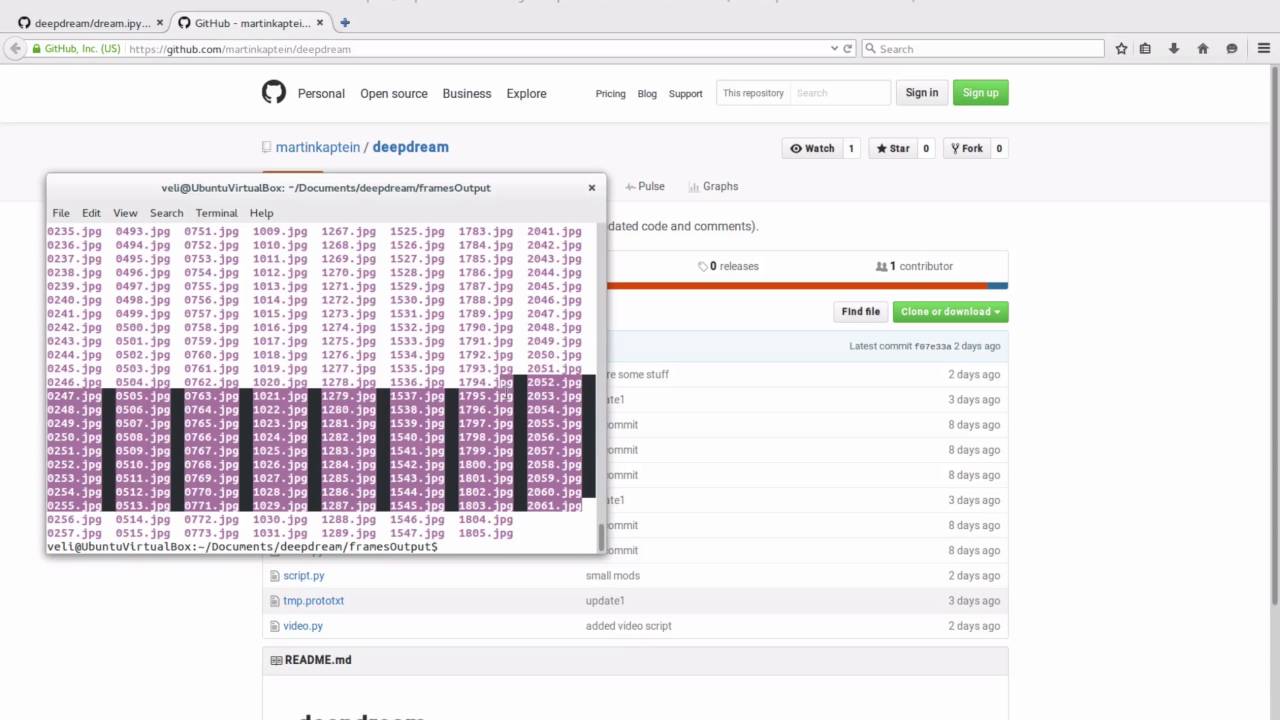The image size is (1280, 720).
Task: Click the Business navigation link
Action: 467,93
